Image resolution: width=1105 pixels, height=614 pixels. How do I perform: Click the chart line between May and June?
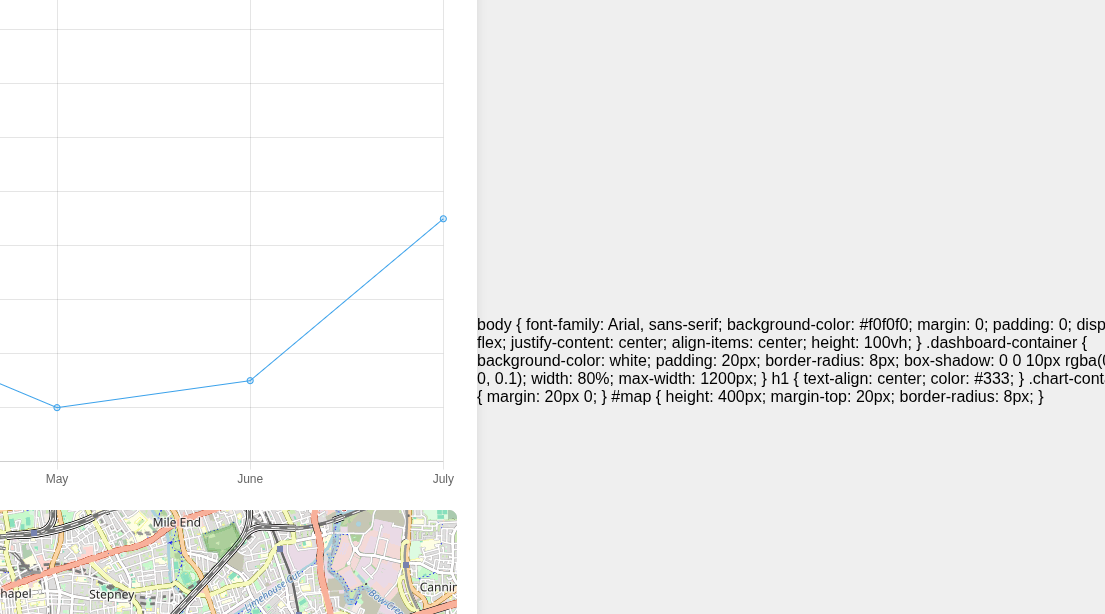153,394
